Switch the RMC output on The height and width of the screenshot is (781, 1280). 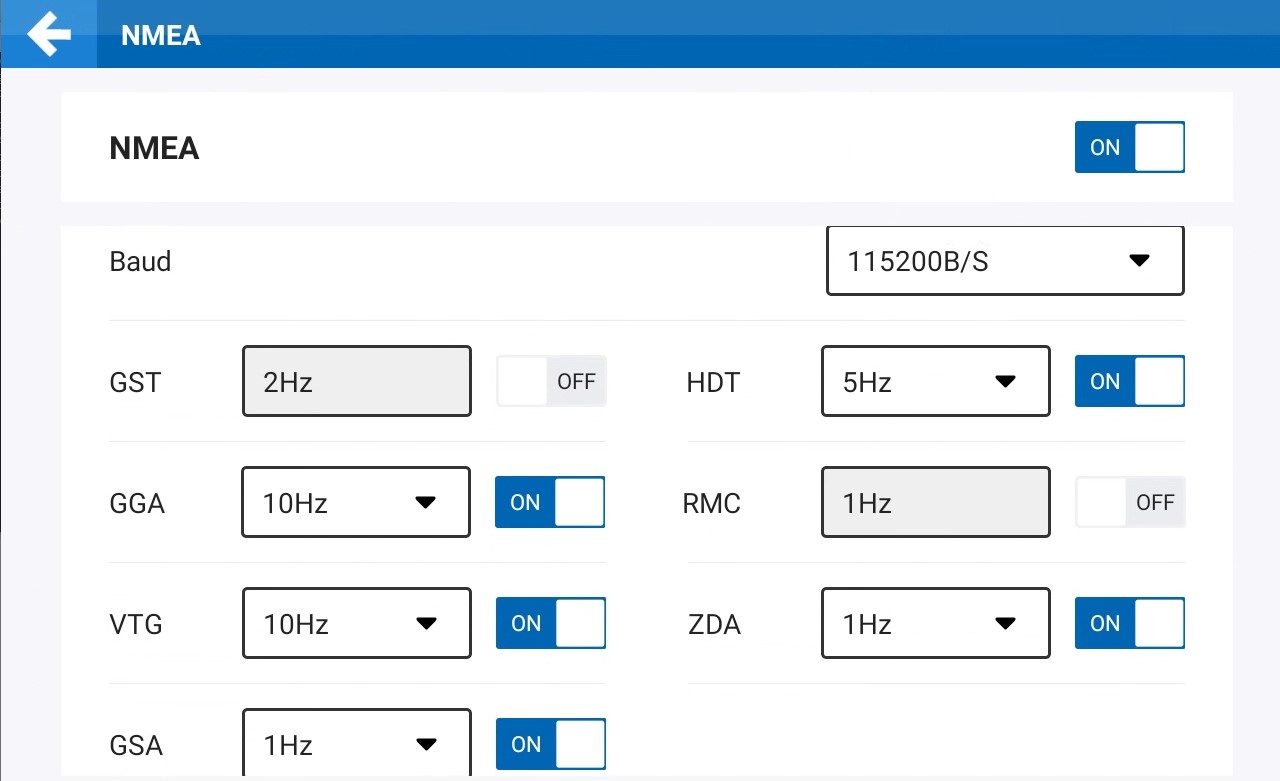[x=1130, y=502]
